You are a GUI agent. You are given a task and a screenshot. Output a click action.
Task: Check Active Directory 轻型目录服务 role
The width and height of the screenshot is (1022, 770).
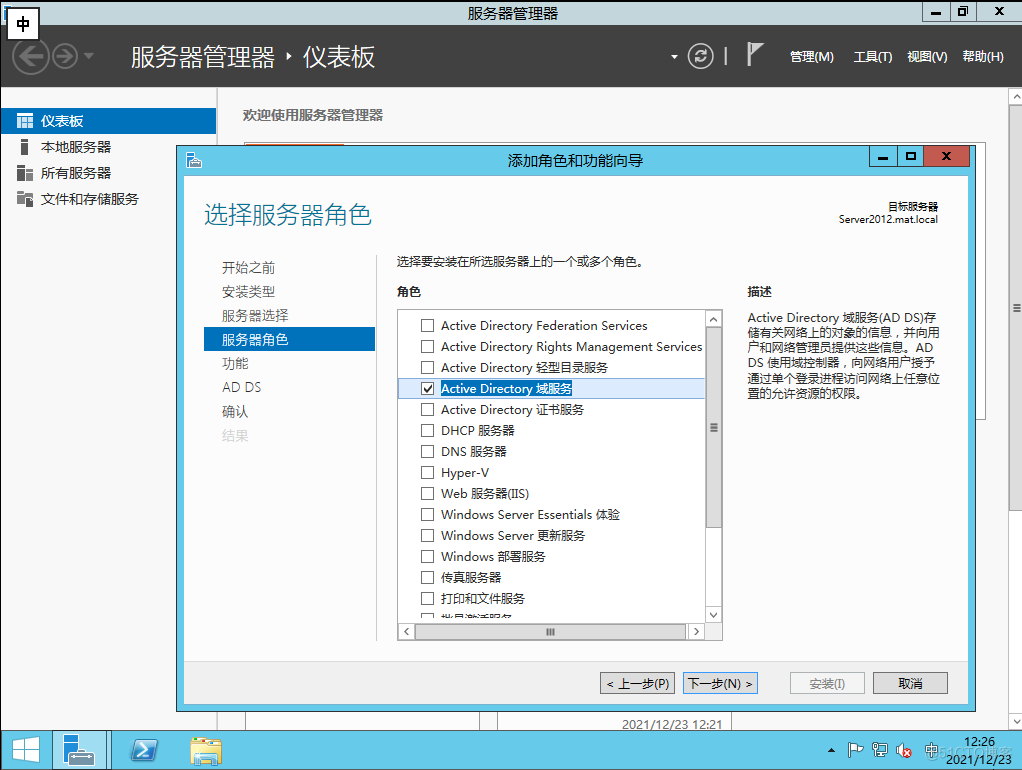428,367
